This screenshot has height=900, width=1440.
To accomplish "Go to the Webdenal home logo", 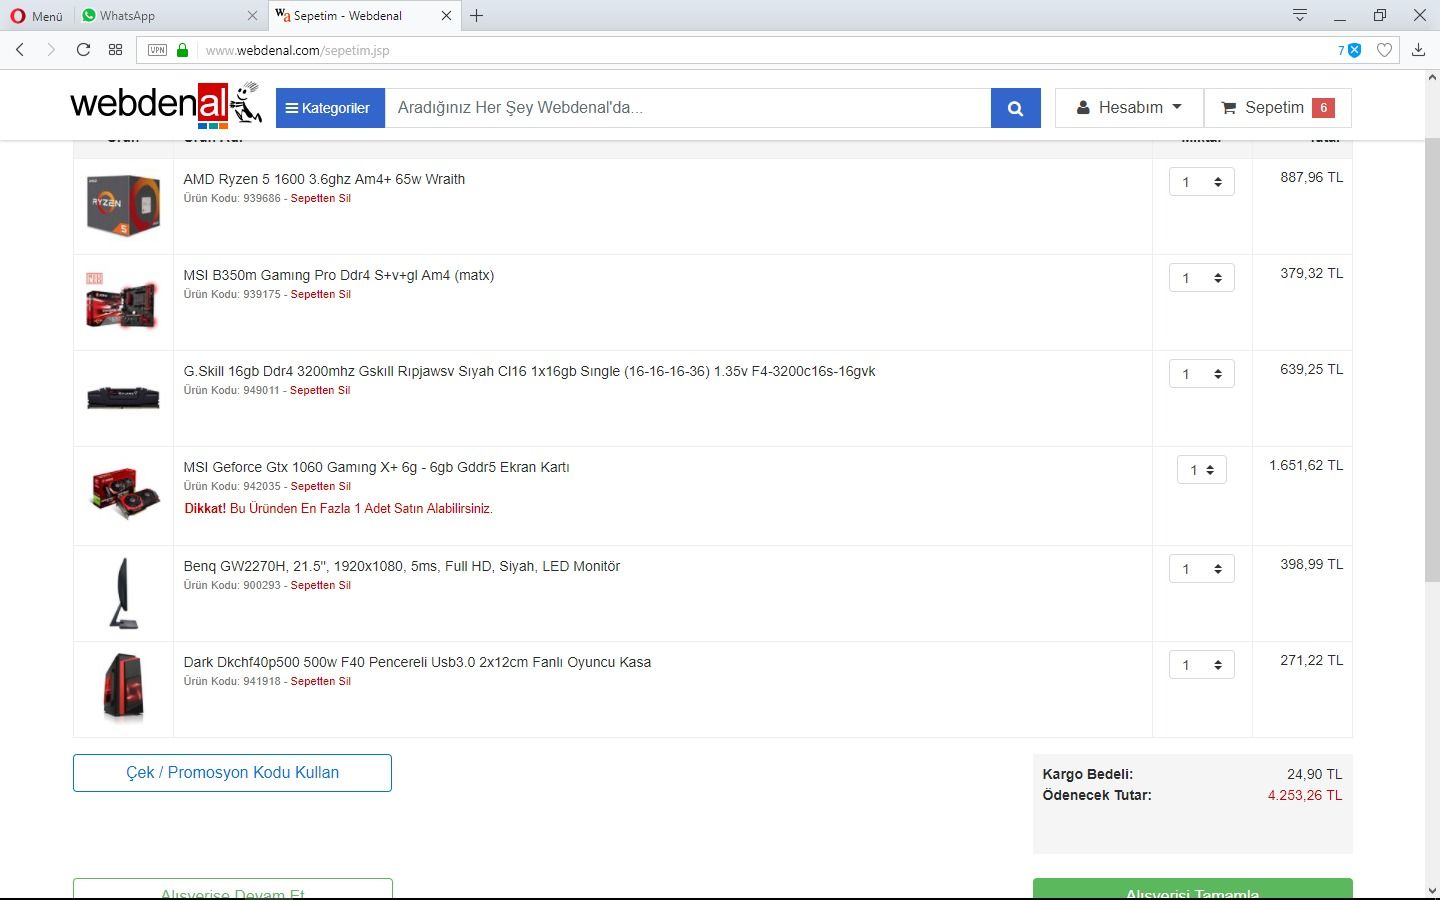I will click(166, 104).
